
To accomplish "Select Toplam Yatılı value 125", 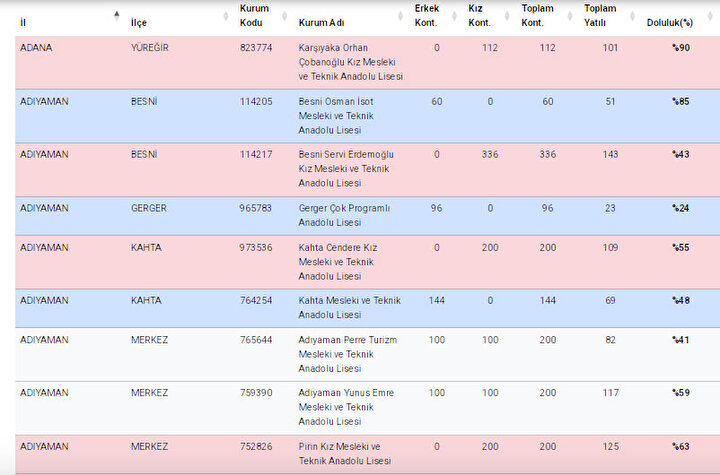I will (610, 447).
